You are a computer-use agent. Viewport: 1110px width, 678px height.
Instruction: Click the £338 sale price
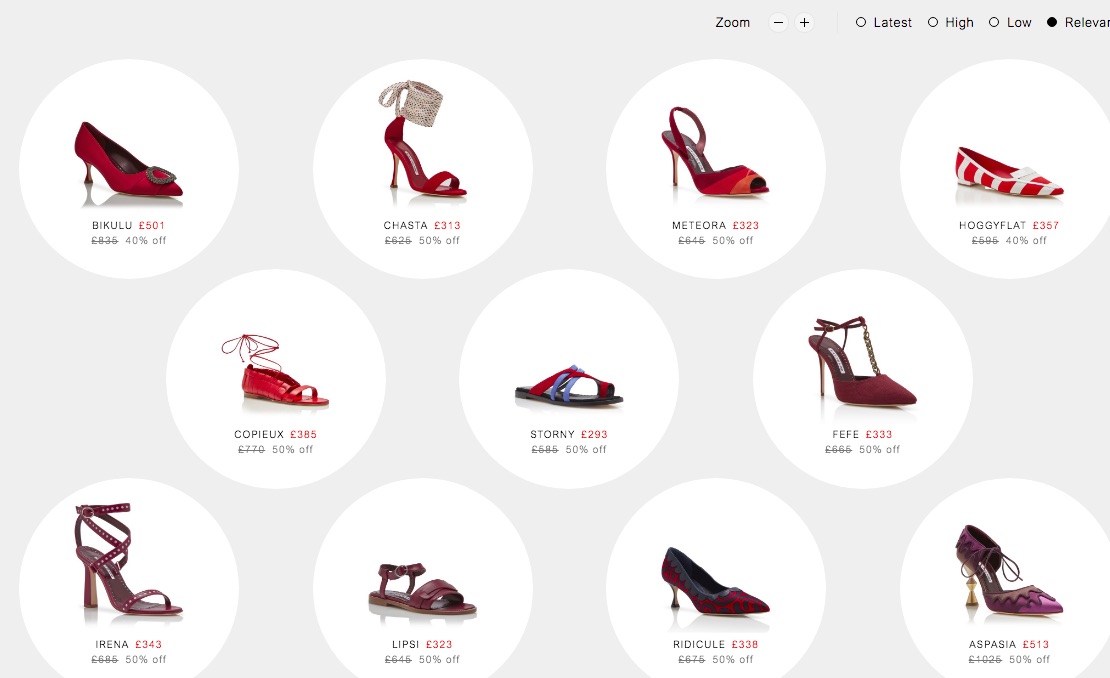(745, 645)
